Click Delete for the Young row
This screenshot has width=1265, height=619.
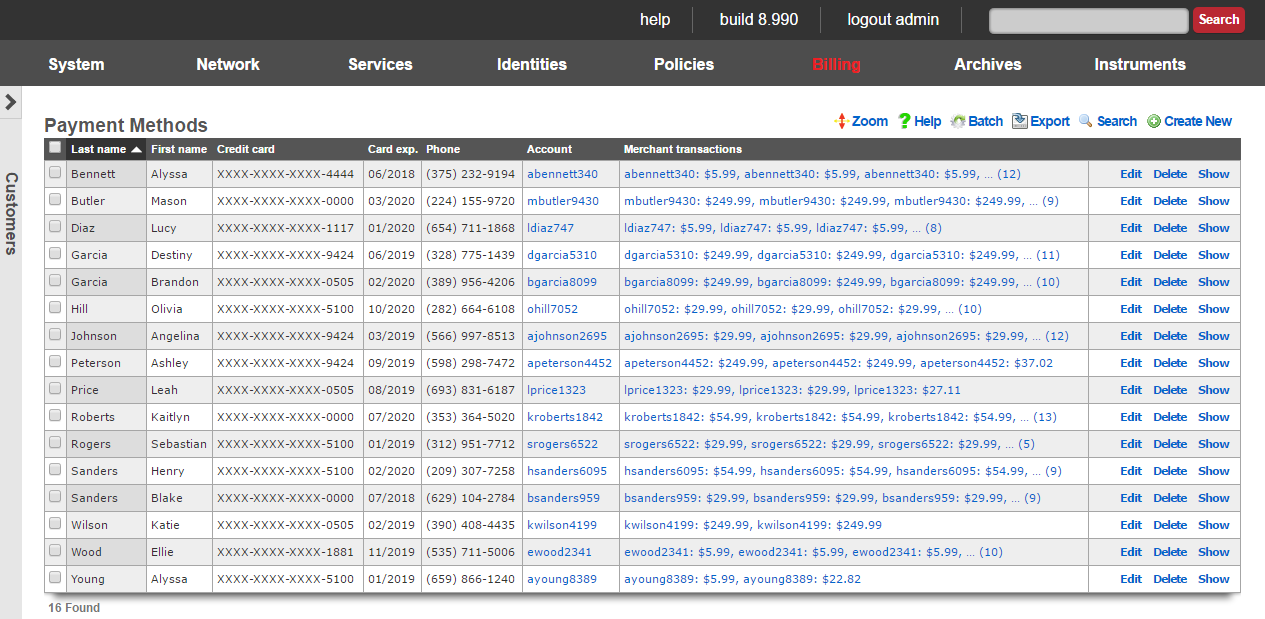point(1169,579)
